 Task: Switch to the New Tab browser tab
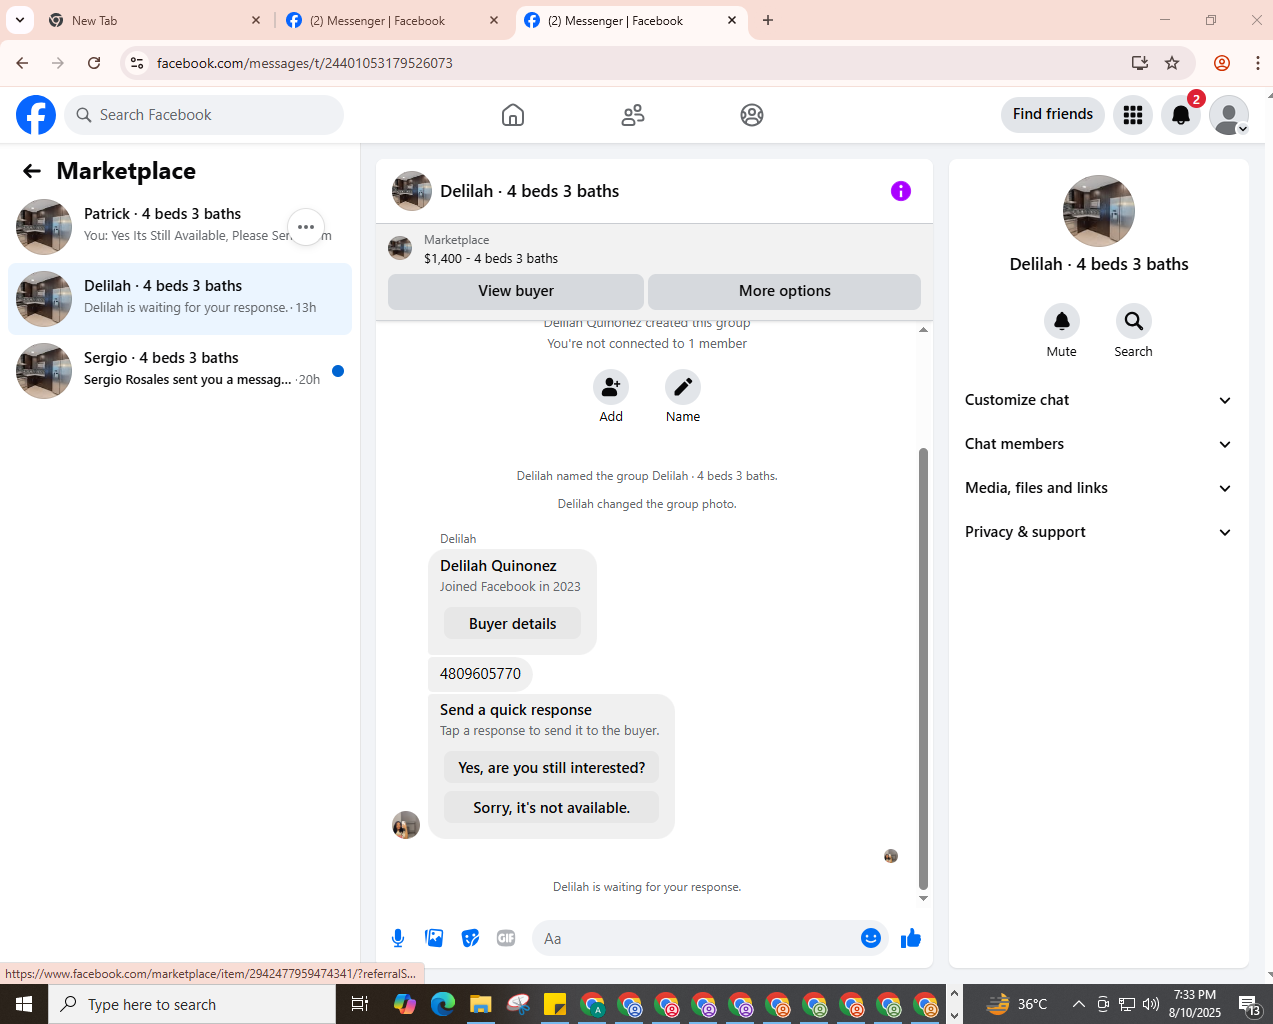[x=155, y=20]
